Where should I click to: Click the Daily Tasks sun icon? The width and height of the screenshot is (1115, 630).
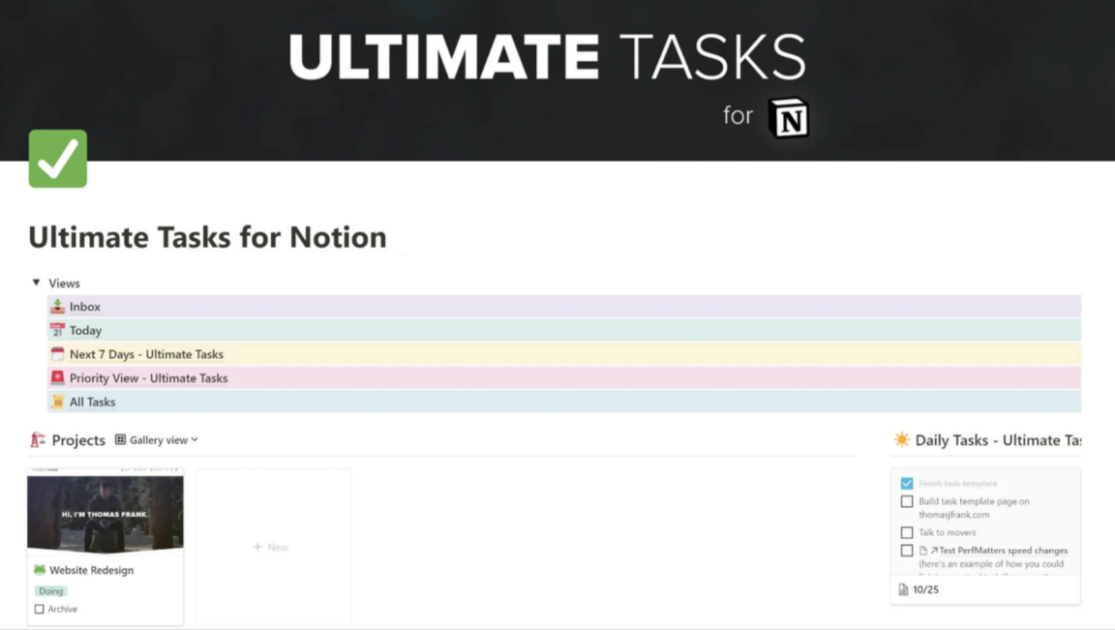[x=902, y=439]
